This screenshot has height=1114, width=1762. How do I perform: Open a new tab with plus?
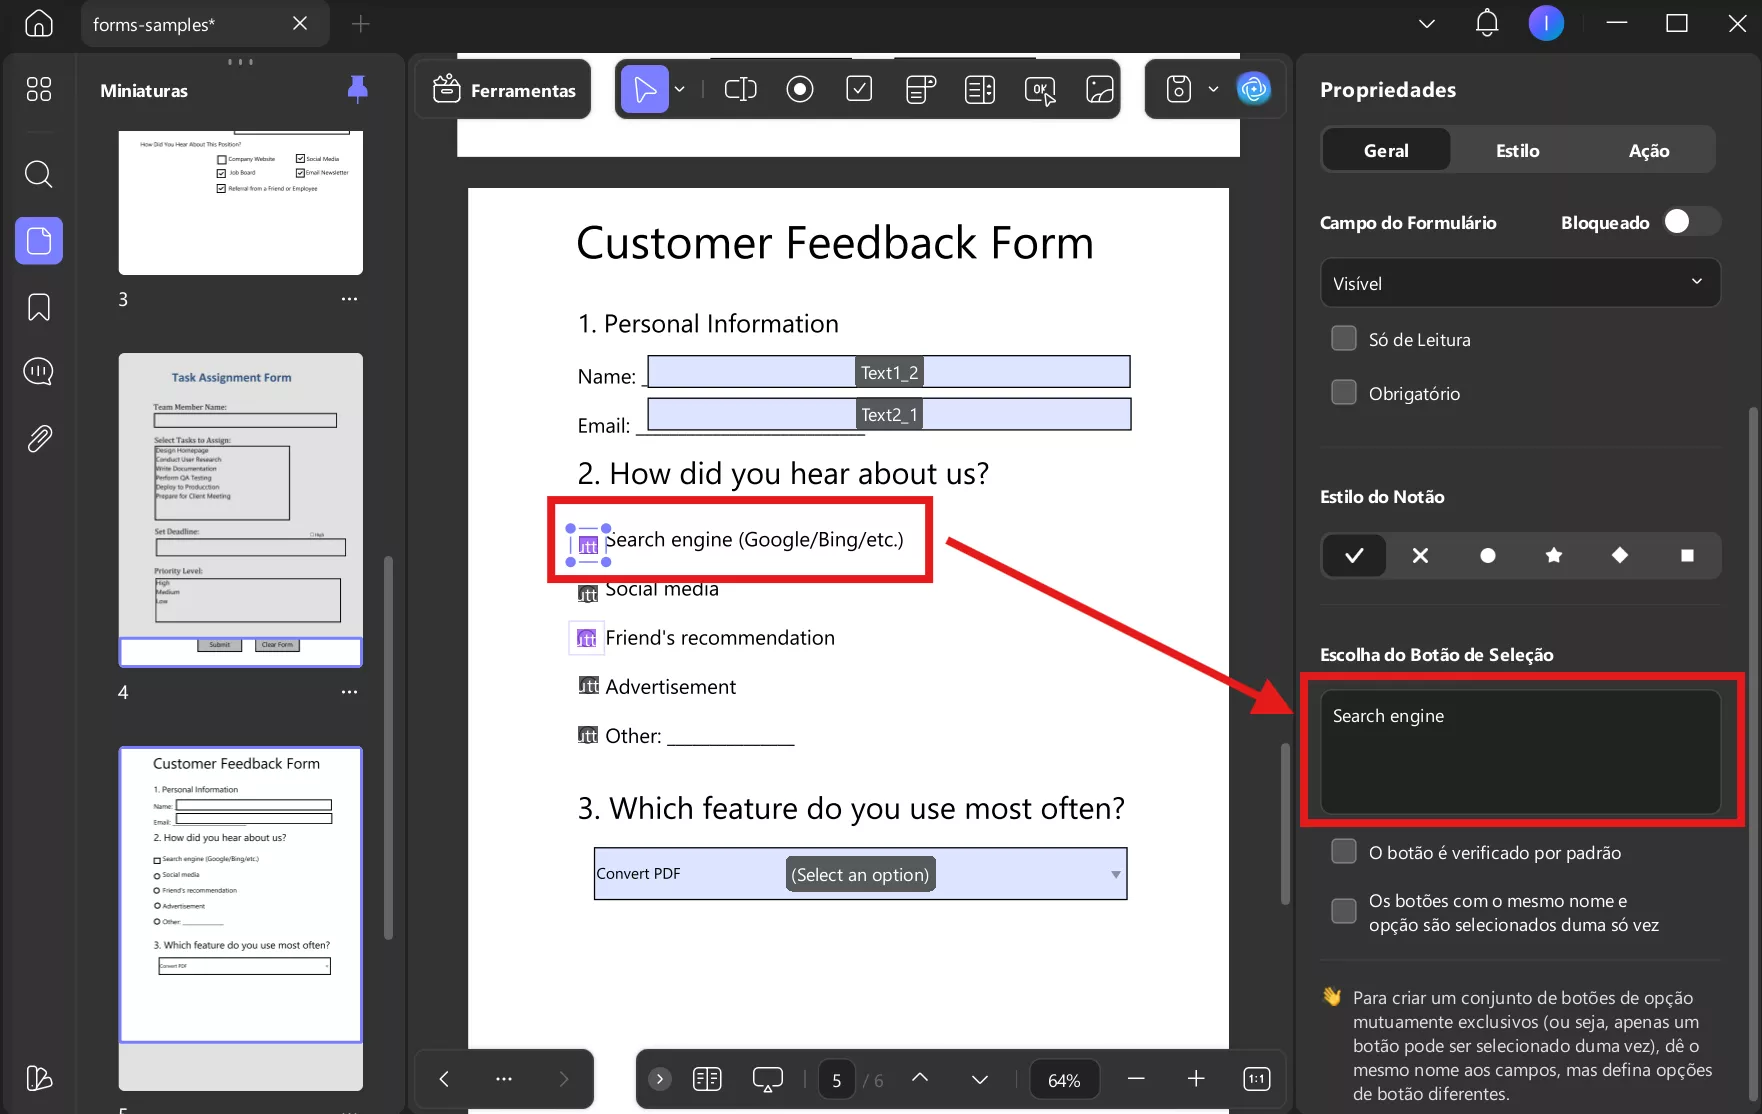(361, 23)
